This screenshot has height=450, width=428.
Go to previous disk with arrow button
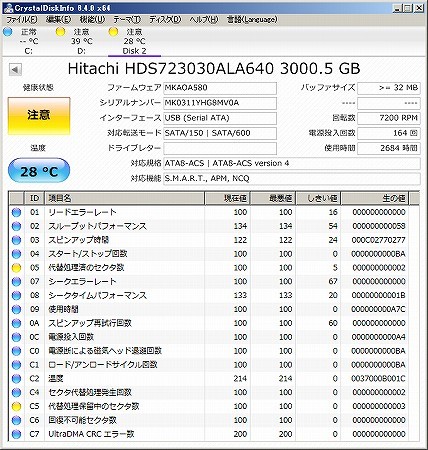[15, 70]
